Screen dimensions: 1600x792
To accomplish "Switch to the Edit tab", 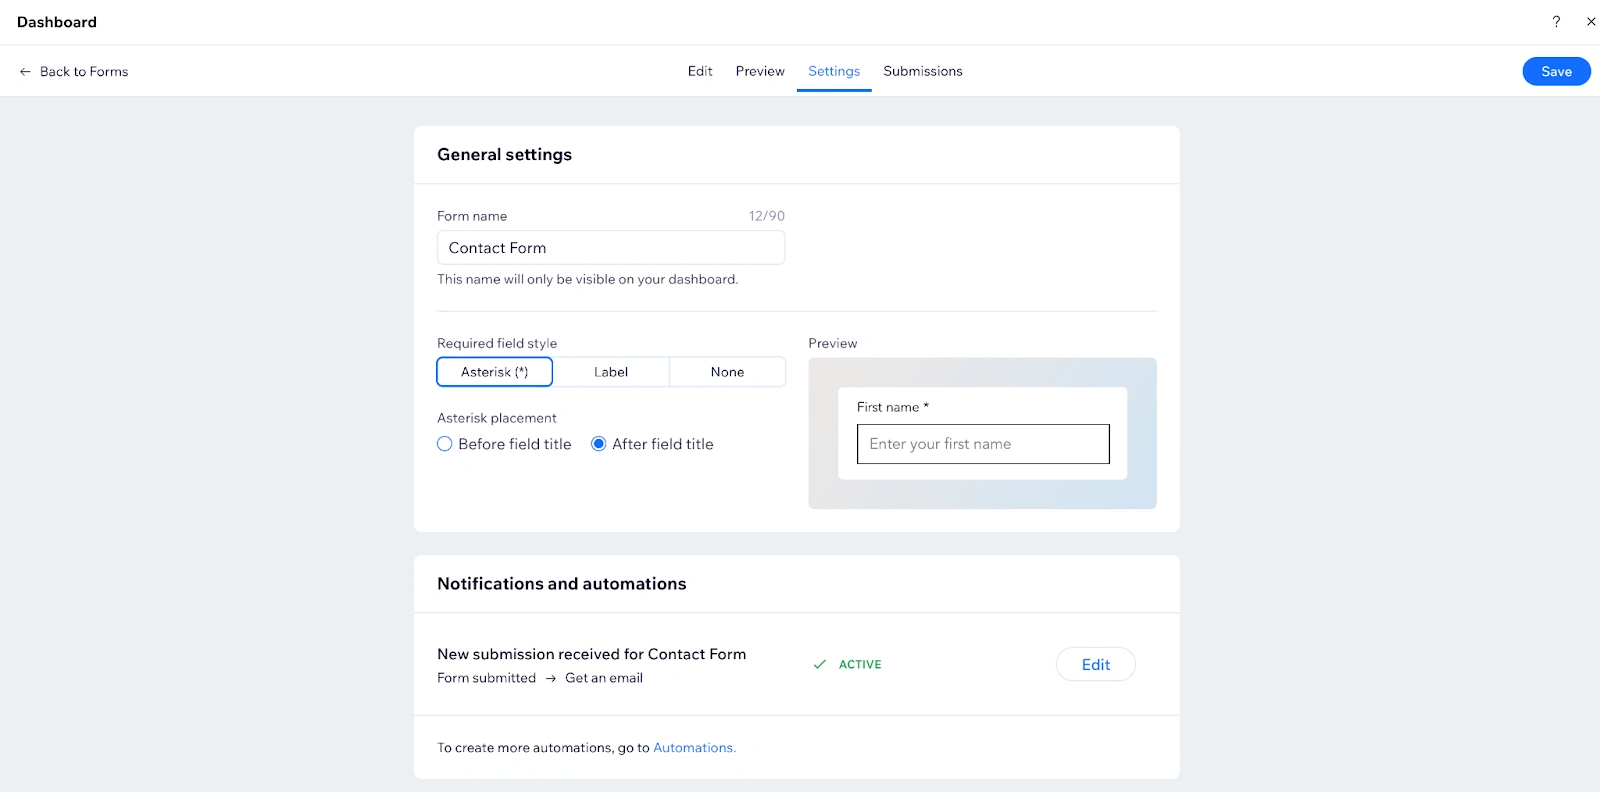I will point(700,71).
